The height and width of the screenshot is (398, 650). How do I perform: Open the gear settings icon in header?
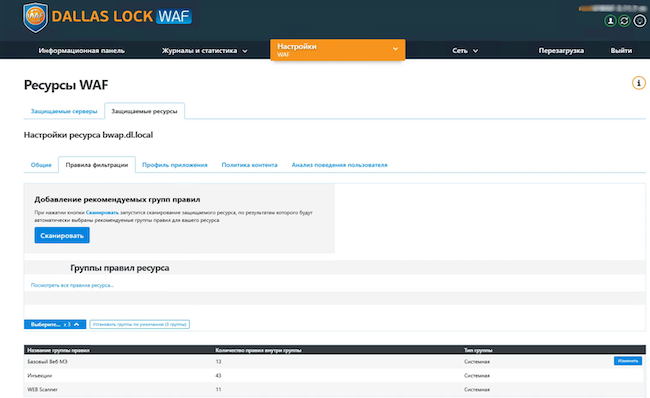tap(640, 20)
